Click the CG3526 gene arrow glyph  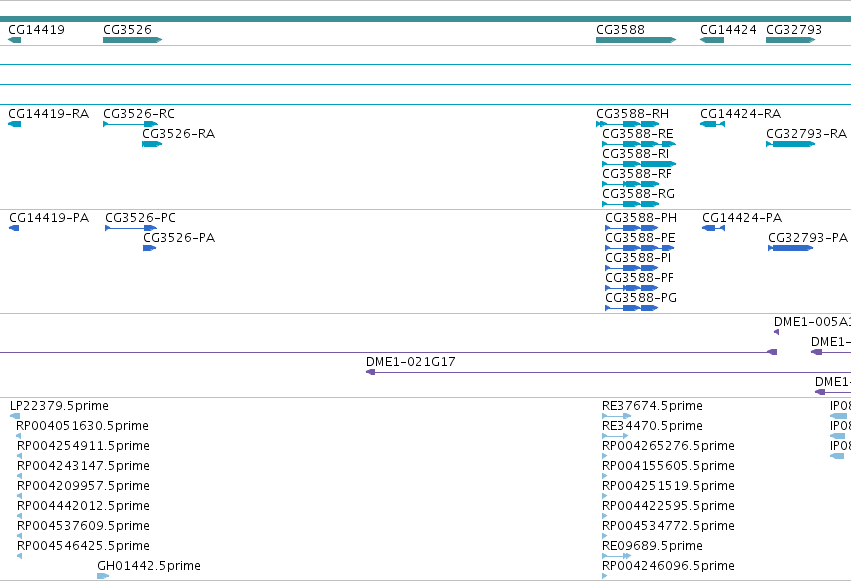click(x=132, y=40)
